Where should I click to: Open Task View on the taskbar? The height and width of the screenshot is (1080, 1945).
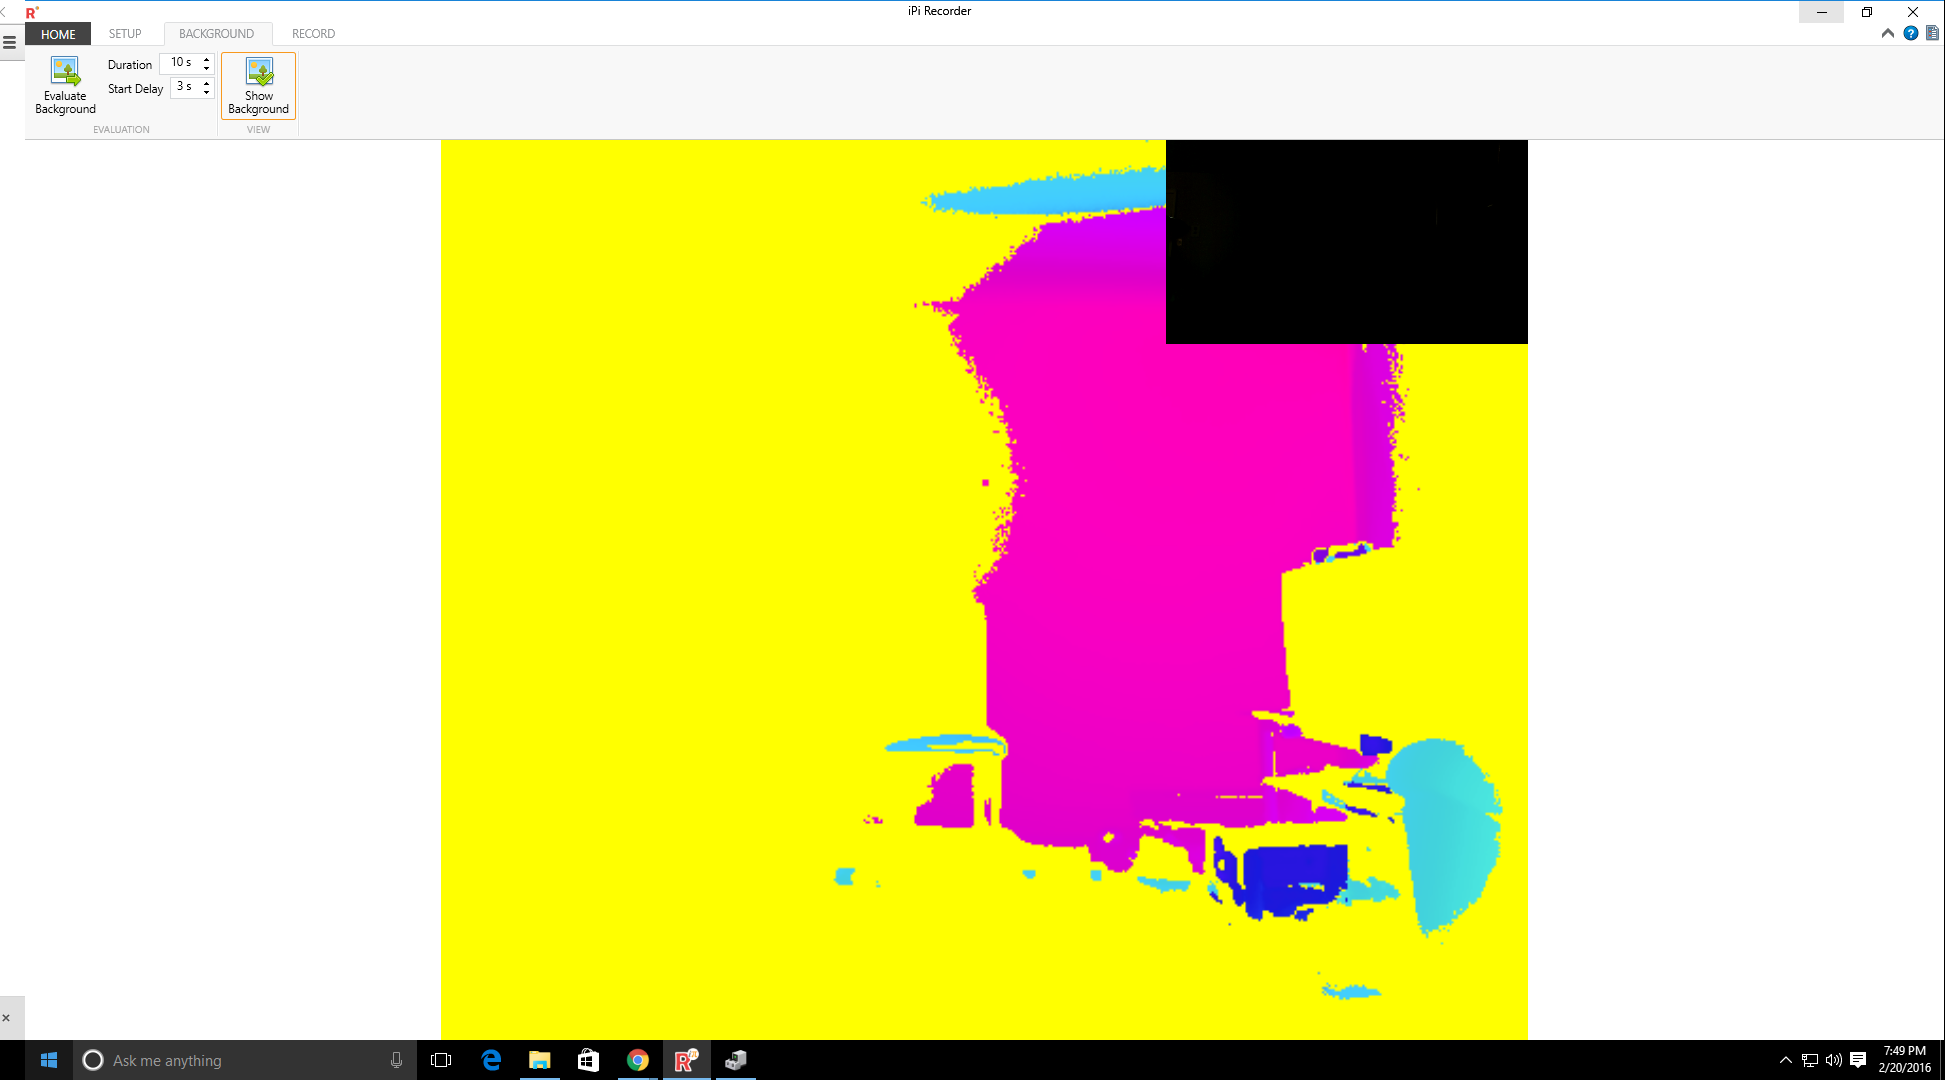[441, 1060]
